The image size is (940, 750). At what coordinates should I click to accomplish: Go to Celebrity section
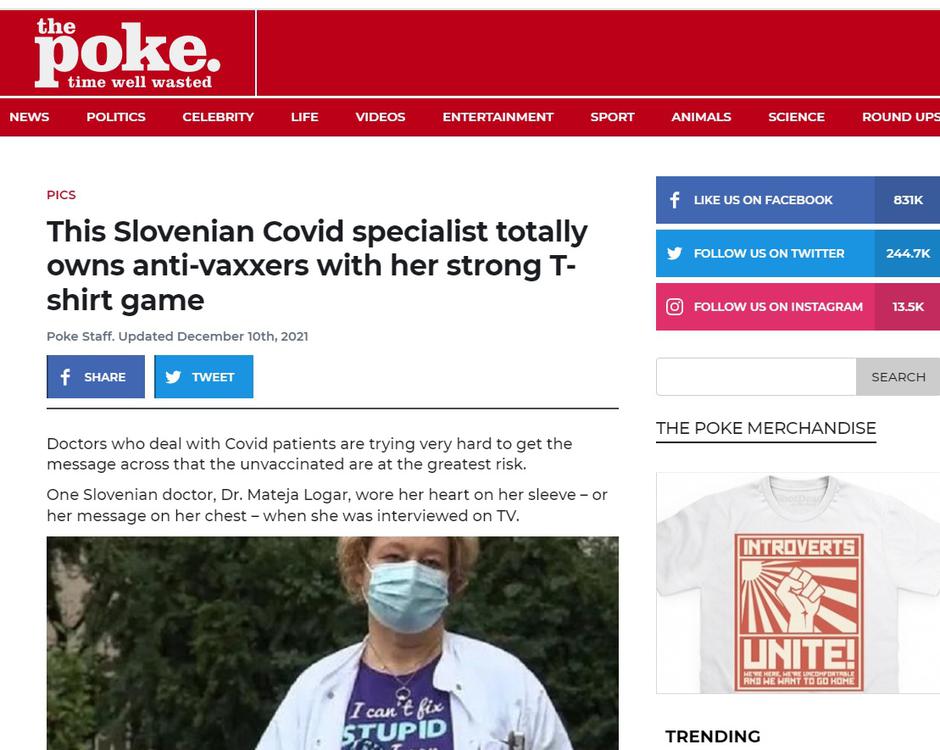point(218,117)
